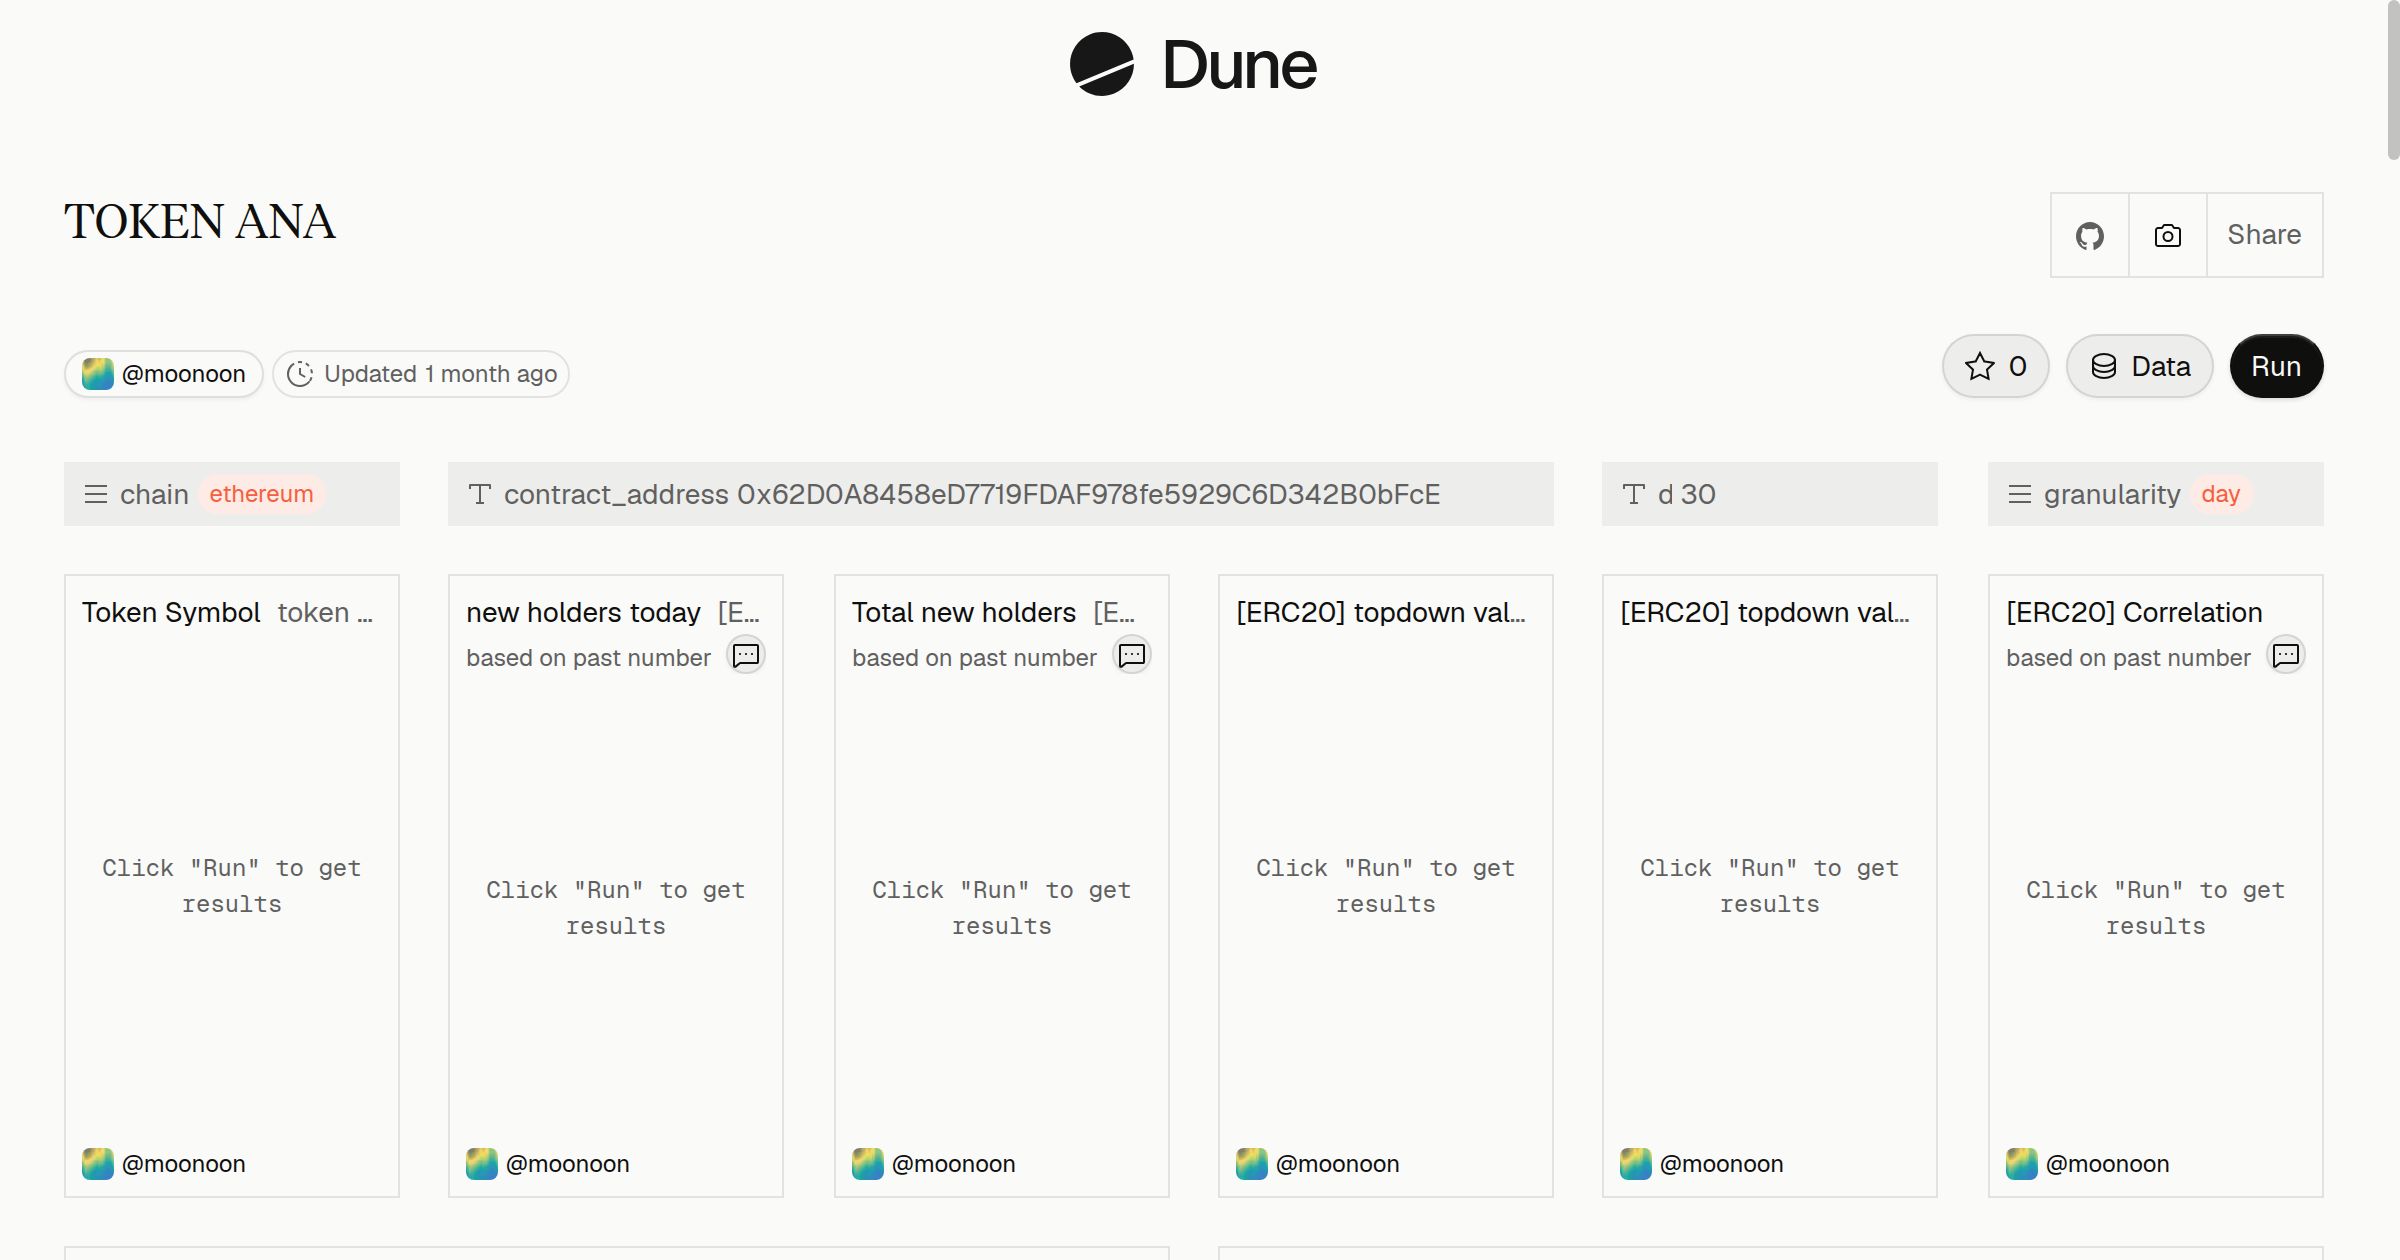Click the page vertical scrollbar thumb
Viewport: 2400px width, 1260px height.
[2393, 80]
